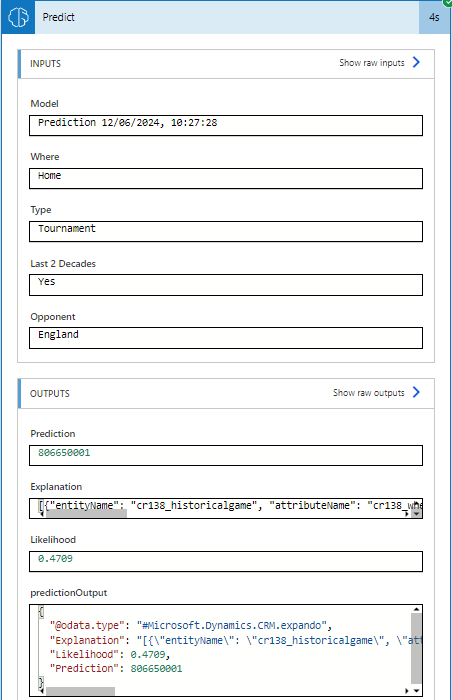The height and width of the screenshot is (700, 452).
Task: Select the Where field showing Home
Action: pyautogui.click(x=226, y=179)
